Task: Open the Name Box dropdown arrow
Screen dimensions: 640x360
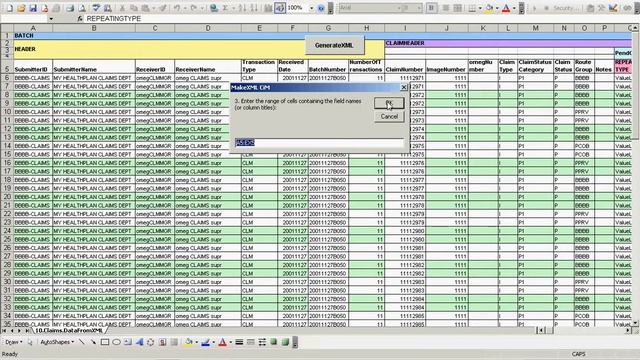Action: (x=51, y=19)
